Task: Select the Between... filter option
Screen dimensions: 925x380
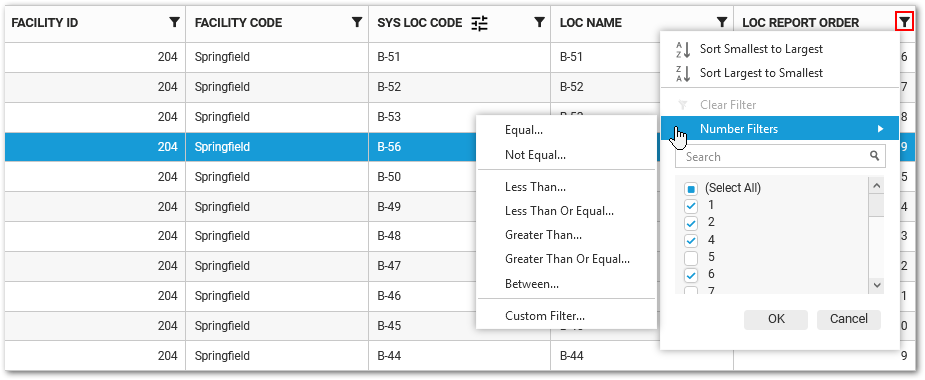Action: pyautogui.click(x=532, y=284)
